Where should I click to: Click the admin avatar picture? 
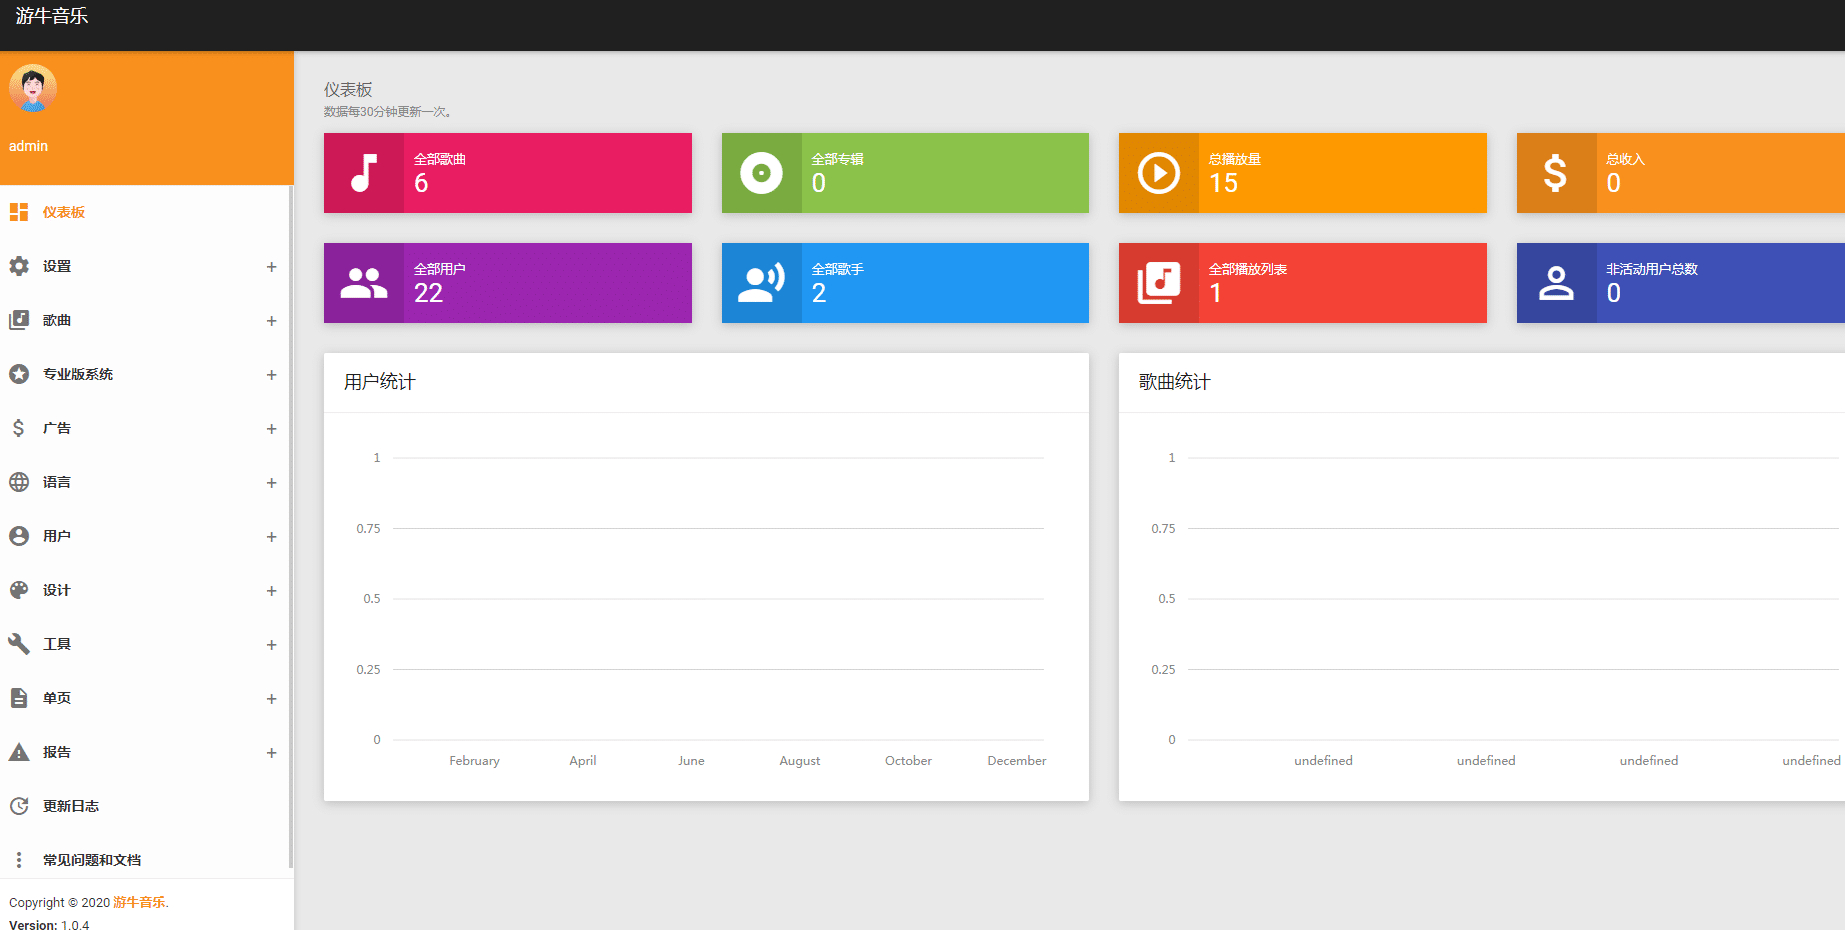(33, 88)
